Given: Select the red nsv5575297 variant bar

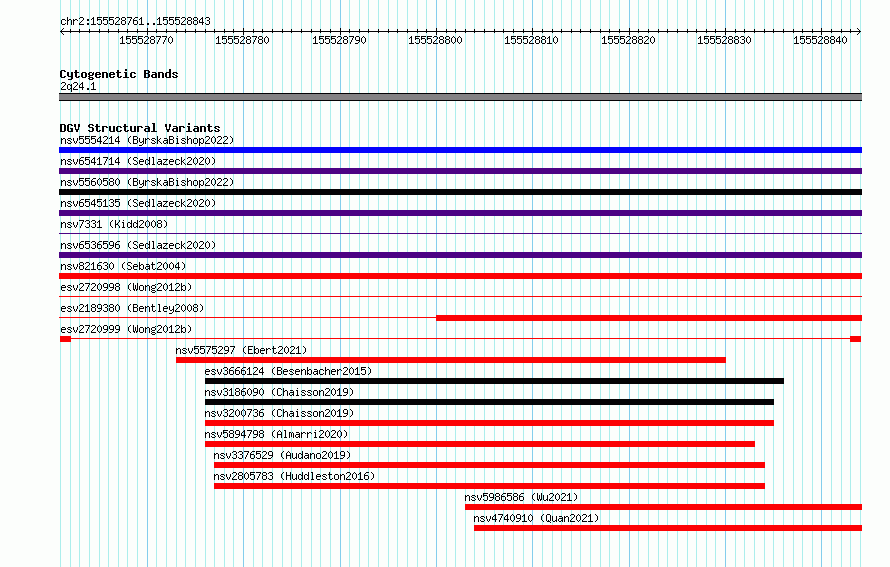Looking at the screenshot, I should (x=451, y=360).
